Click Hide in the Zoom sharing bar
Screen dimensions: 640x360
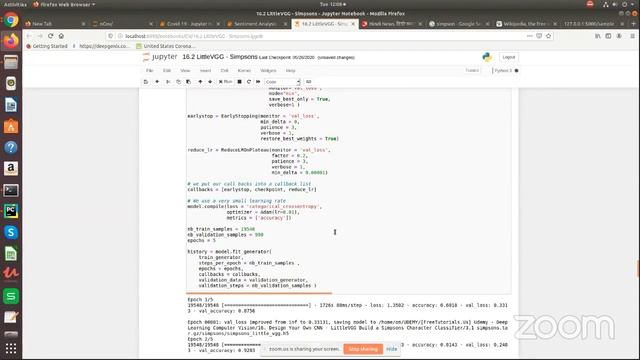point(391,349)
